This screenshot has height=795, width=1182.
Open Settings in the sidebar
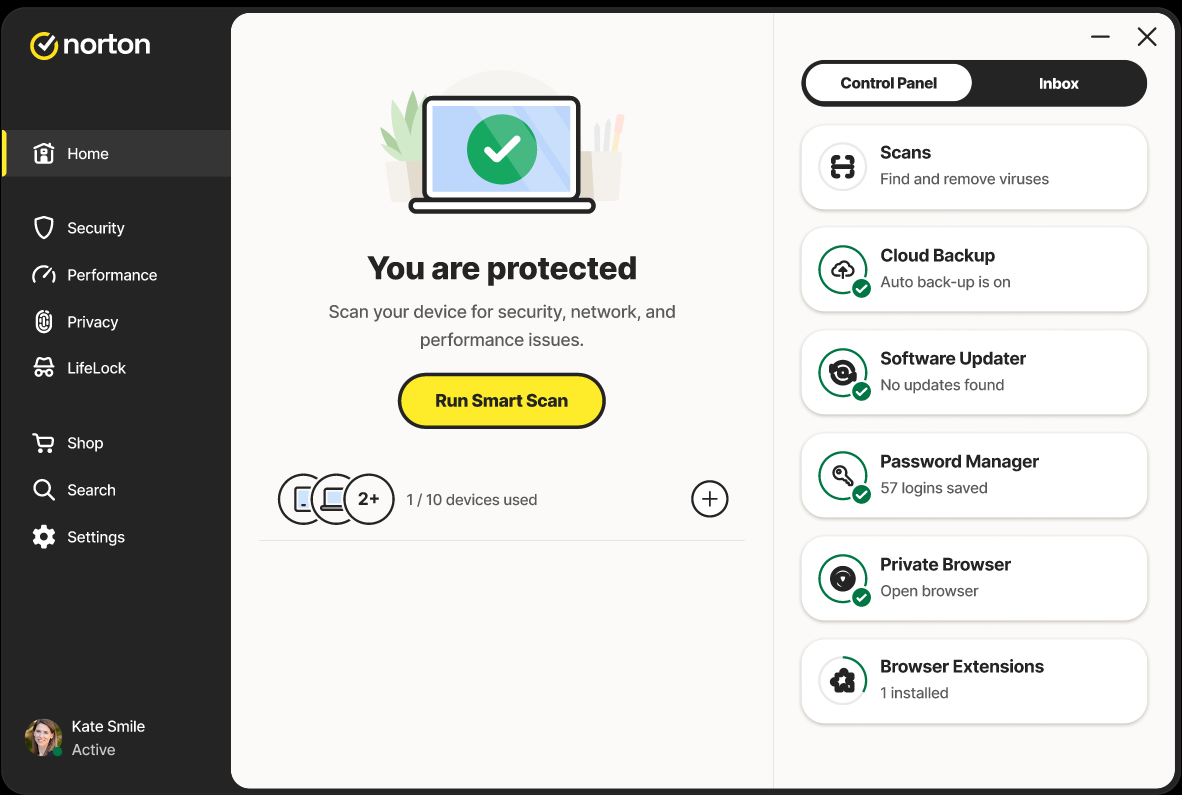(95, 537)
